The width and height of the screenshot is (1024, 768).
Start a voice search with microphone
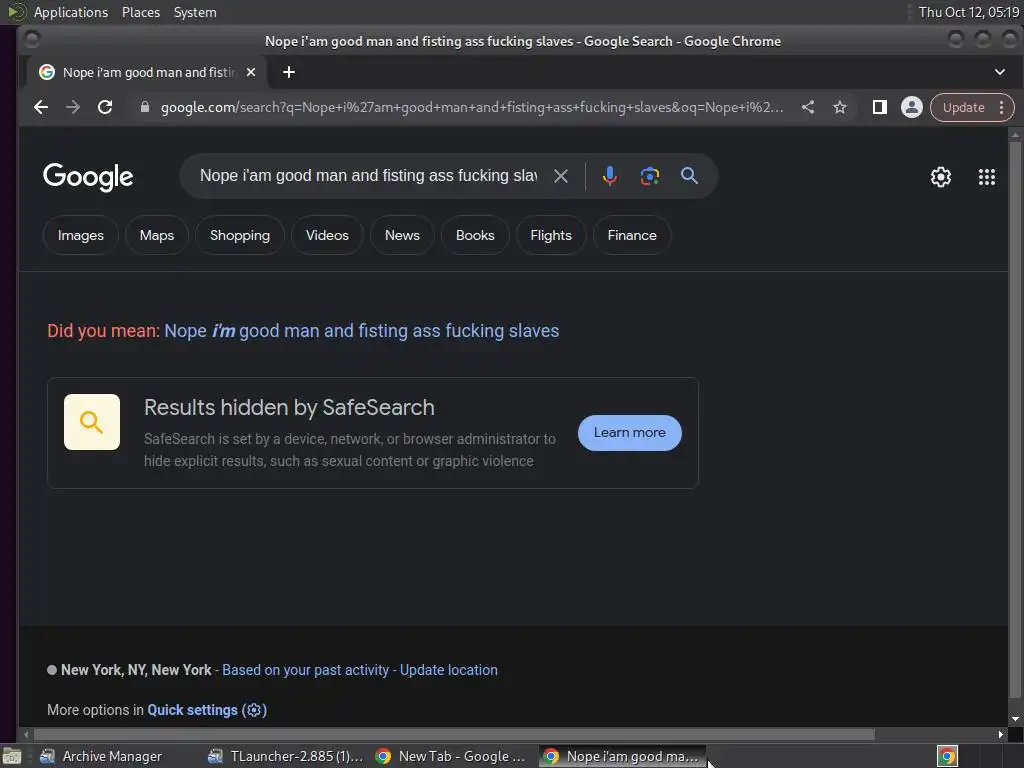[609, 176]
